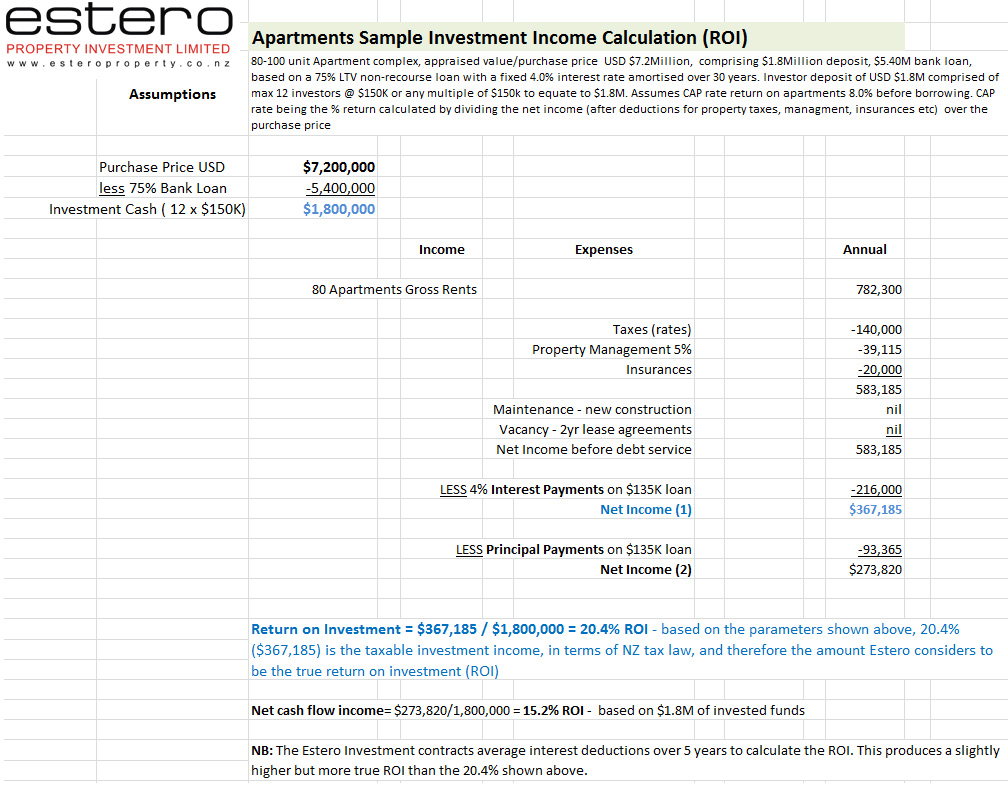
Task: Click the -20,000 insurances value
Action: [x=879, y=370]
